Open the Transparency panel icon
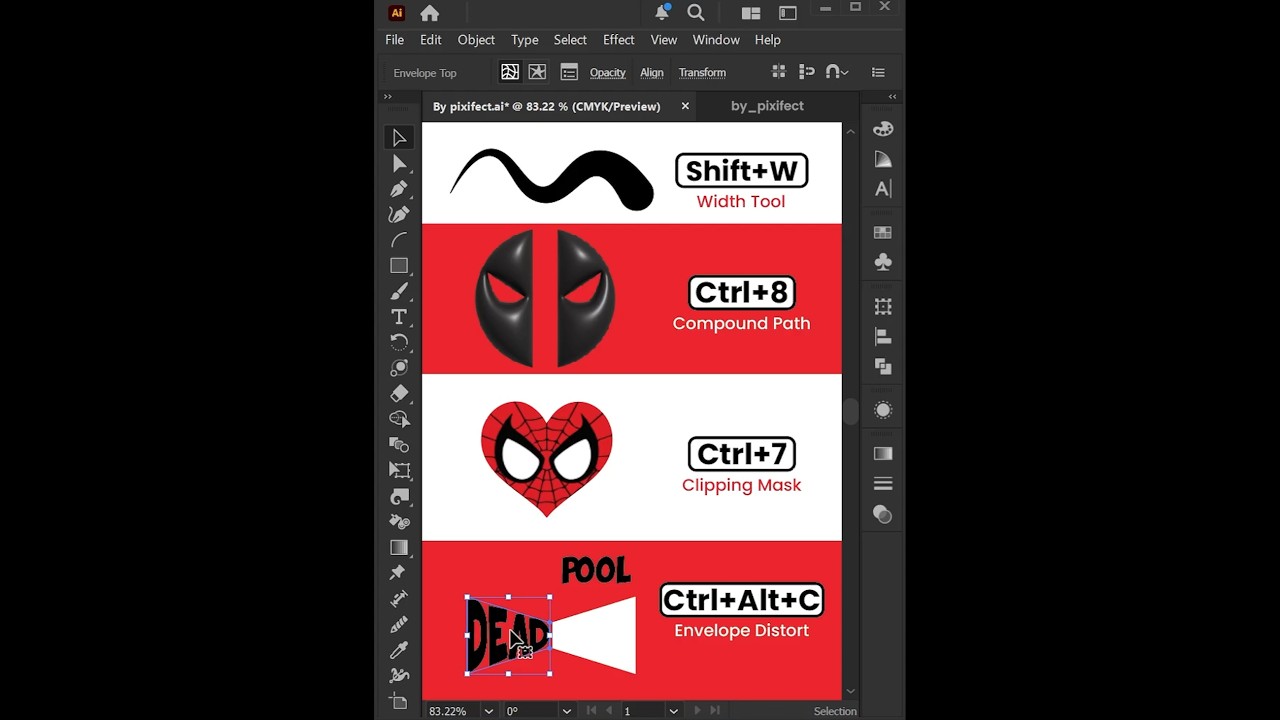Viewport: 1280px width, 720px height. (x=883, y=514)
